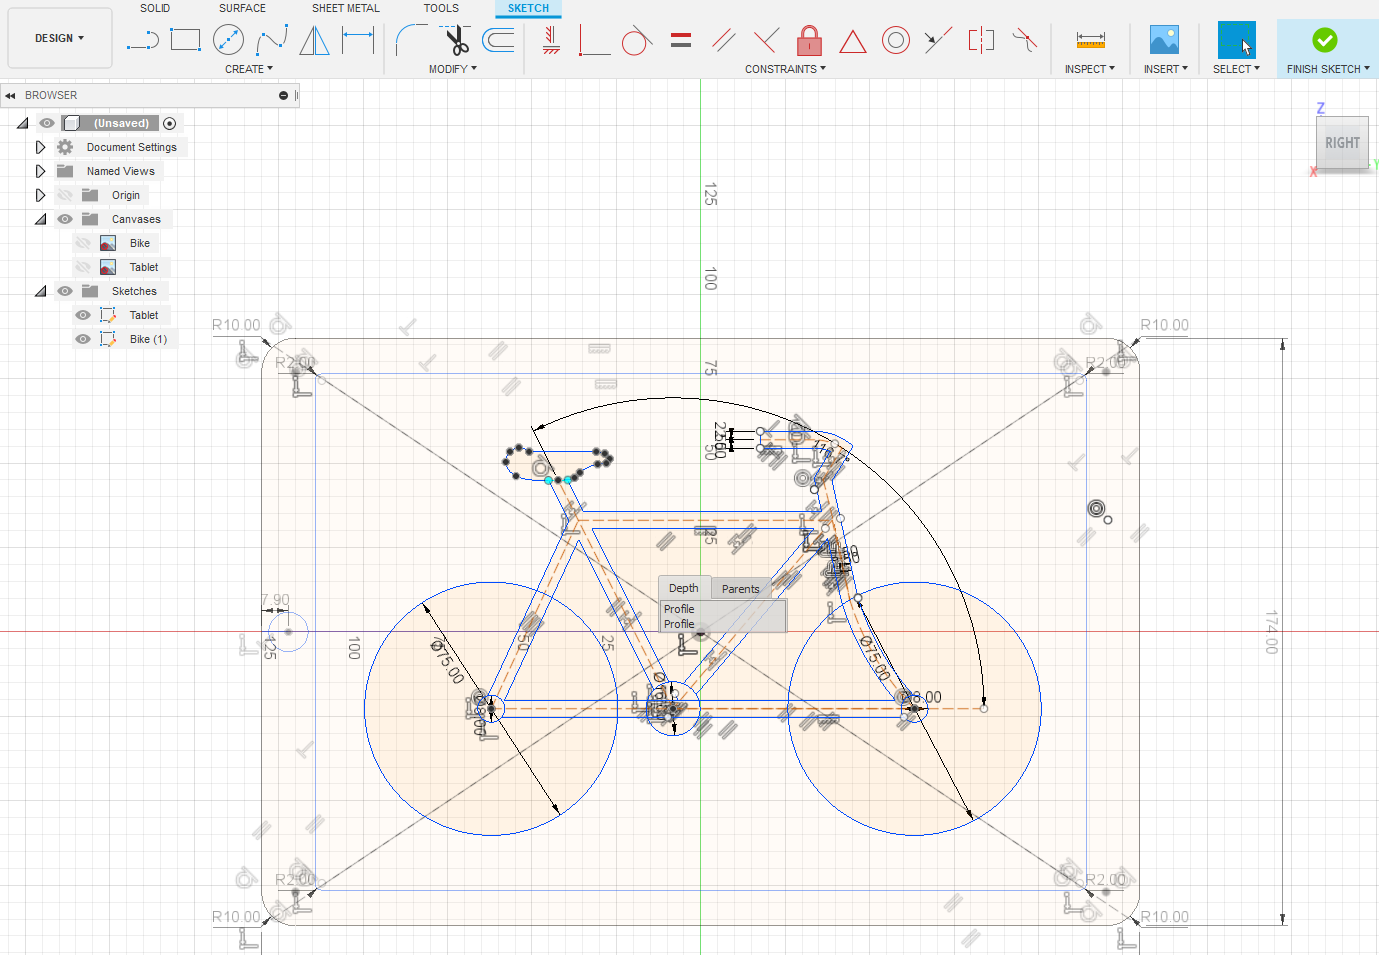Image resolution: width=1379 pixels, height=955 pixels.
Task: Select the Sketch Dimension tool
Action: click(358, 41)
